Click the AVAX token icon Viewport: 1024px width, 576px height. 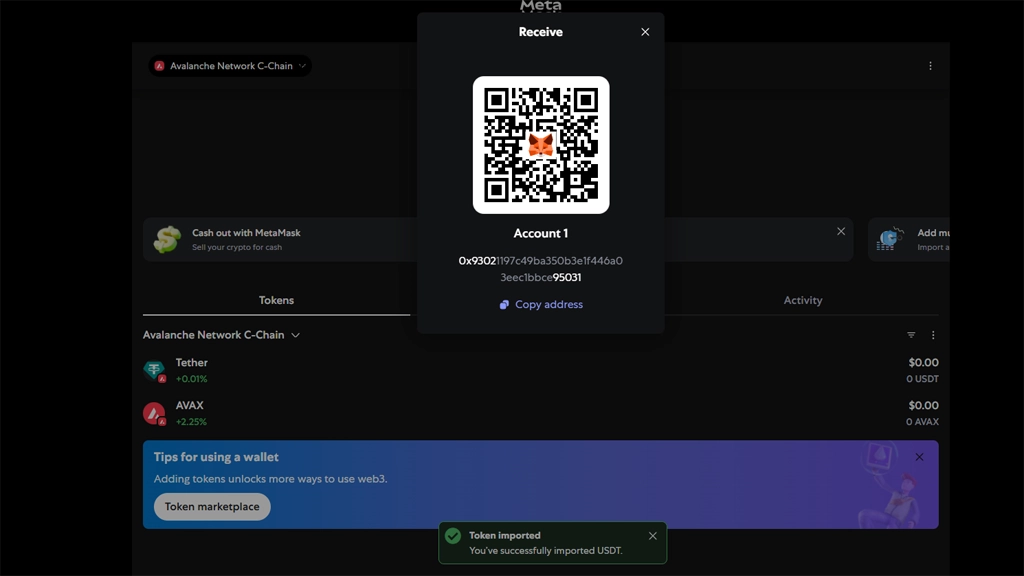click(154, 413)
